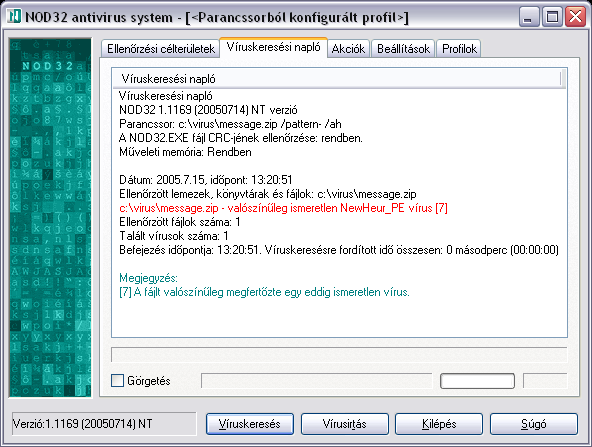
Task: Start scan with Víruskeresés button
Action: click(250, 424)
